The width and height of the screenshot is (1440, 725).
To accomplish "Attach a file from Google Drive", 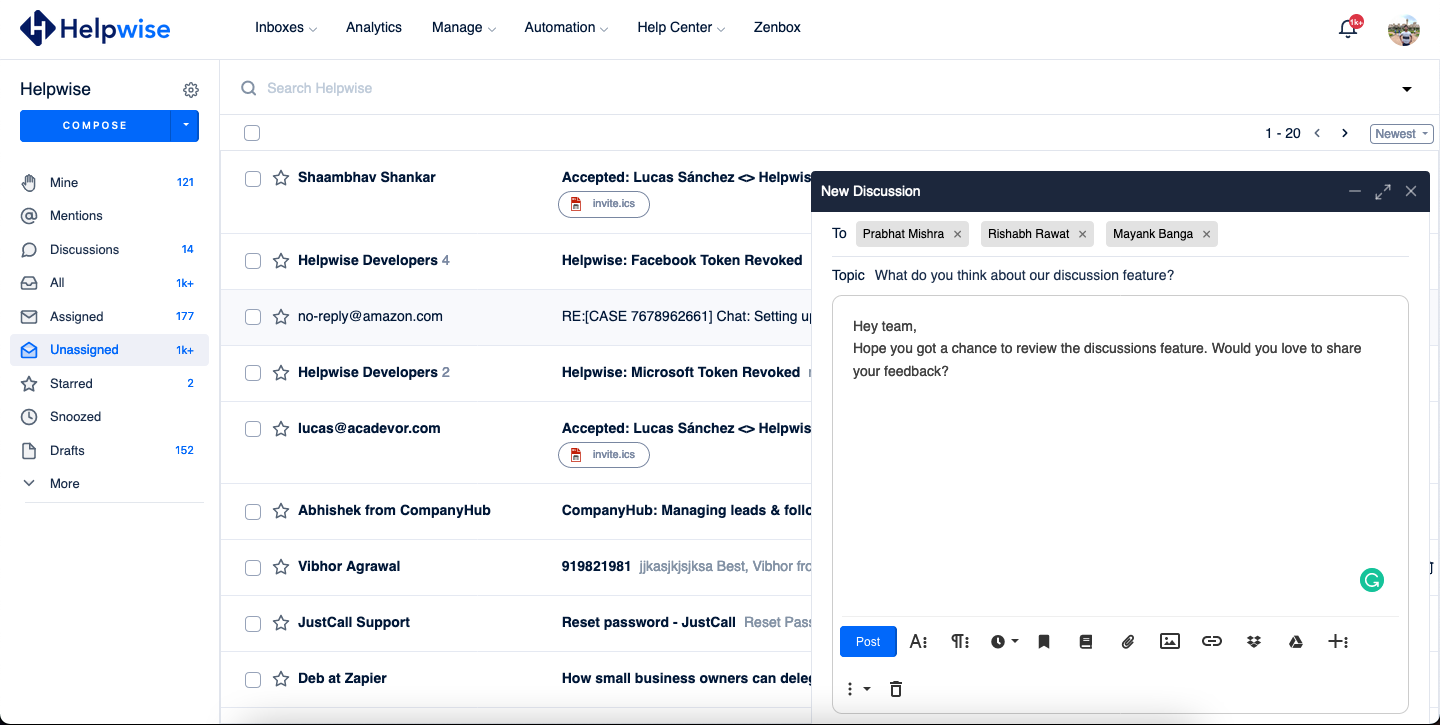I will 1295,641.
